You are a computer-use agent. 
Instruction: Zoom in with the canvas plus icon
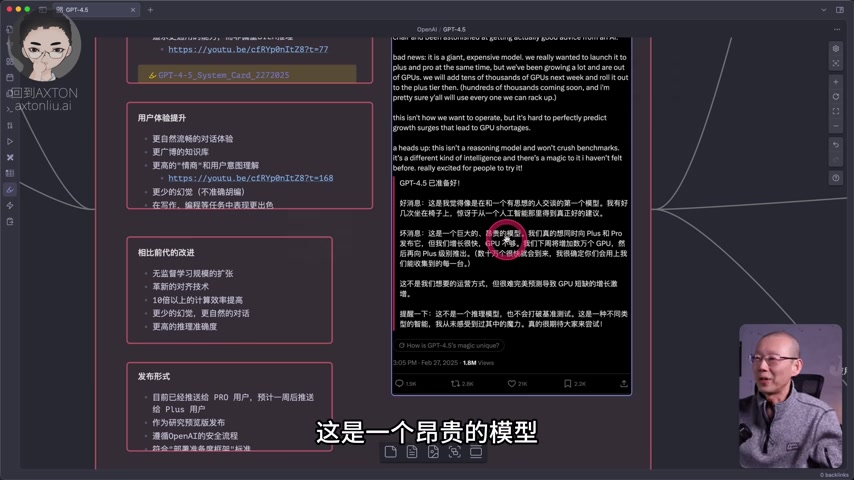coord(835,82)
